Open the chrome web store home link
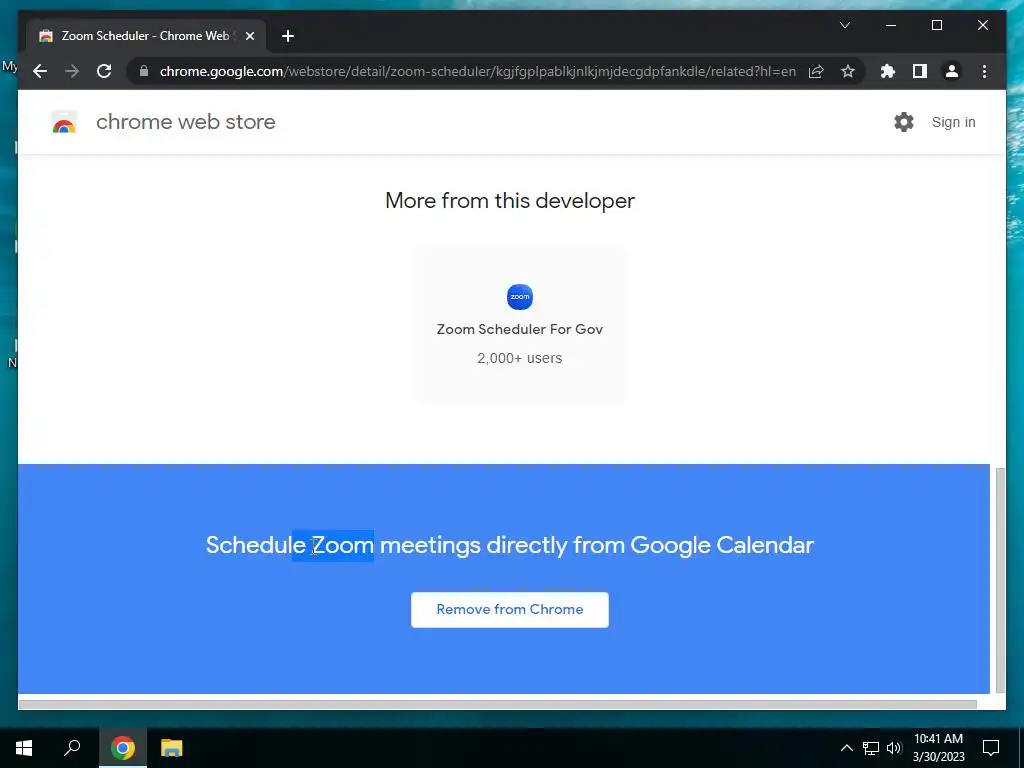Screen dimensions: 1024x768 (x=185, y=122)
